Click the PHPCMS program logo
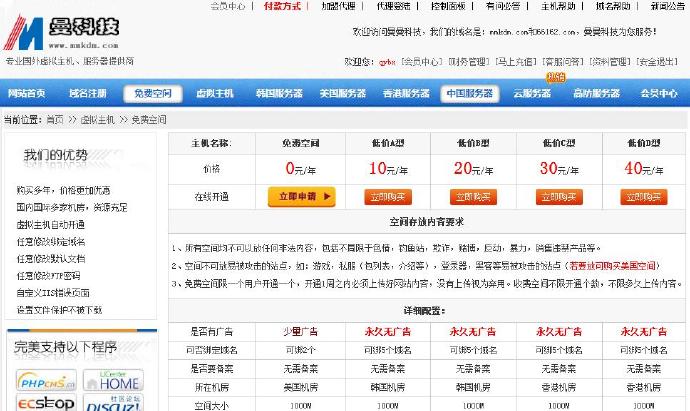The width and height of the screenshot is (690, 411). tap(39, 381)
